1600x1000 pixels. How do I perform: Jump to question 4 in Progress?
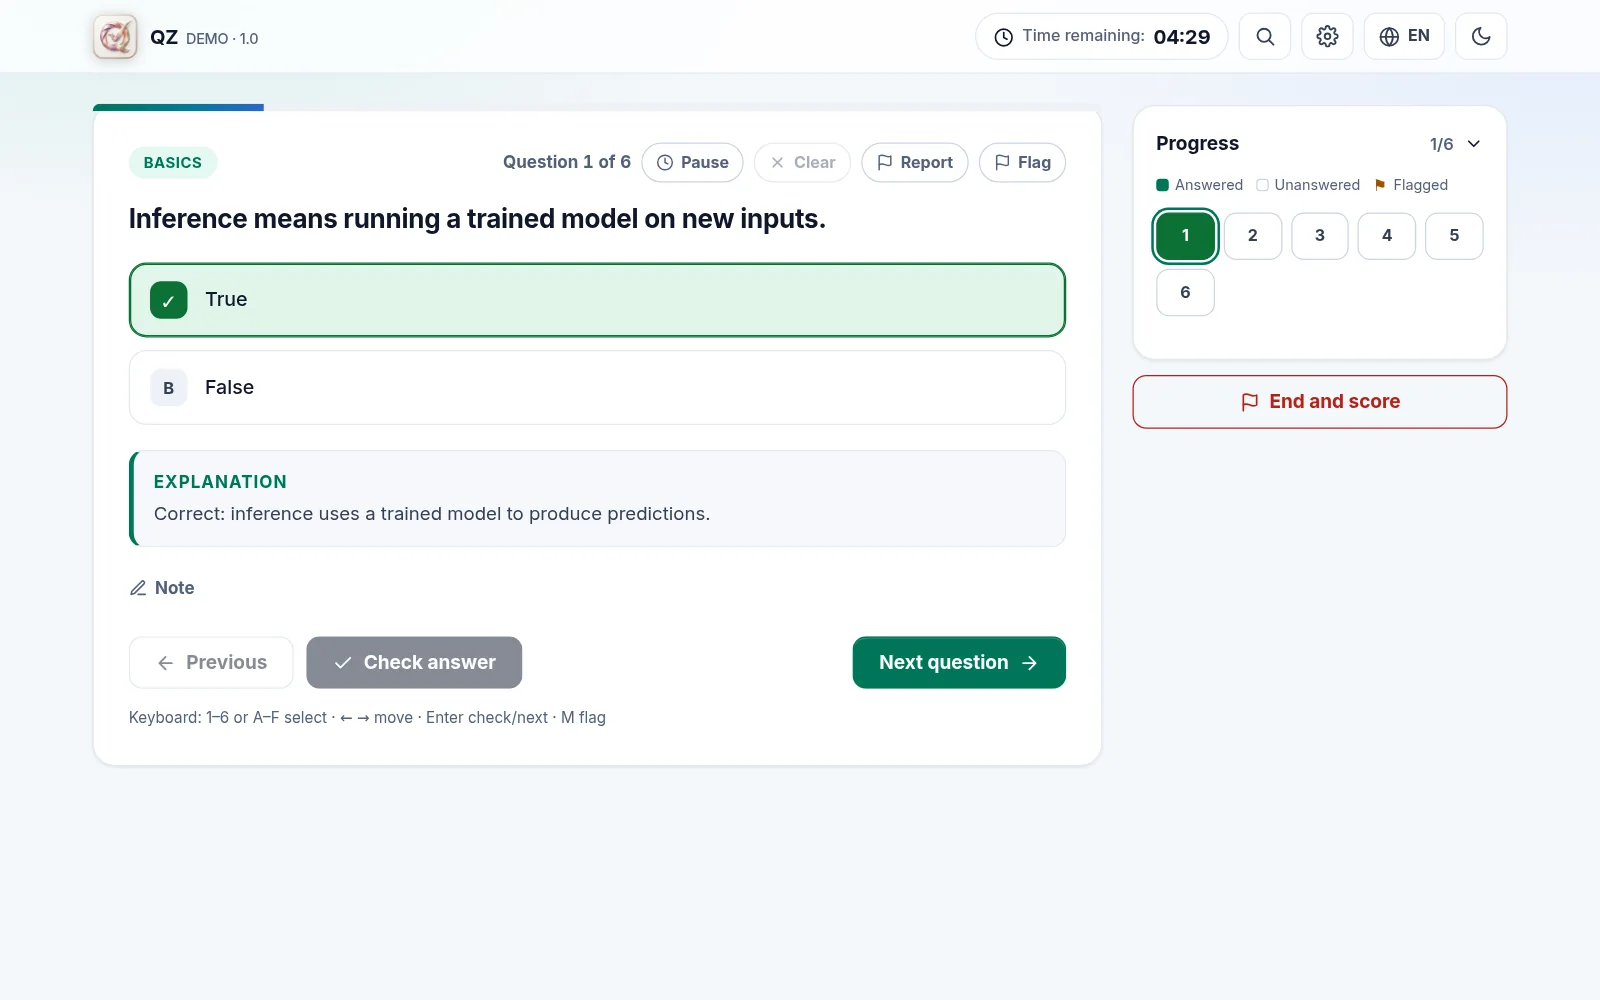tap(1387, 236)
